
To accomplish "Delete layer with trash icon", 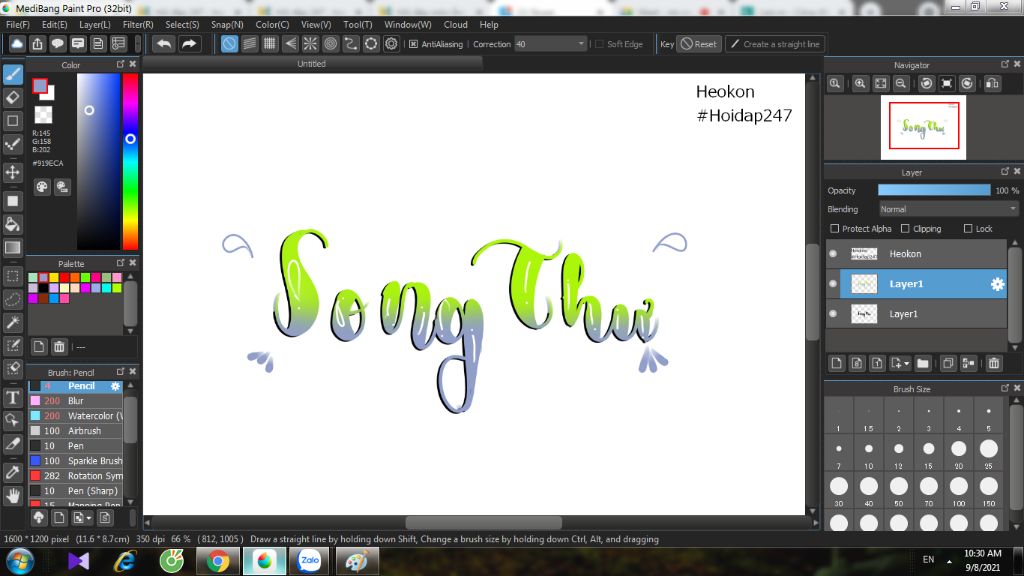I will point(994,363).
